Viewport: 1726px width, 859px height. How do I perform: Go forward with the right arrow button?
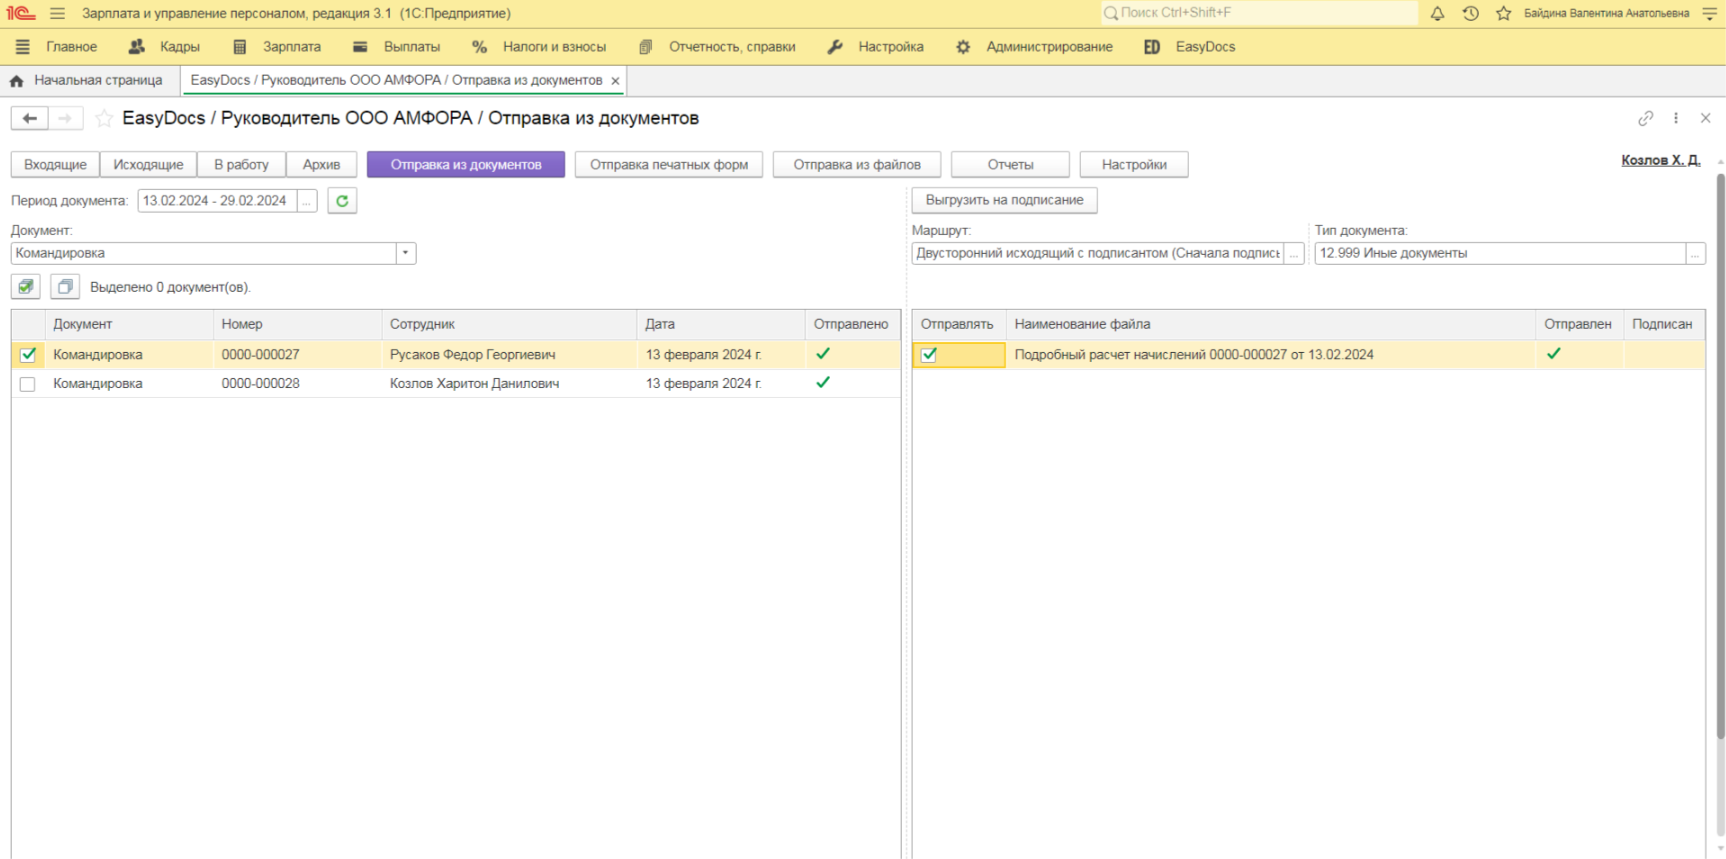pyautogui.click(x=65, y=118)
